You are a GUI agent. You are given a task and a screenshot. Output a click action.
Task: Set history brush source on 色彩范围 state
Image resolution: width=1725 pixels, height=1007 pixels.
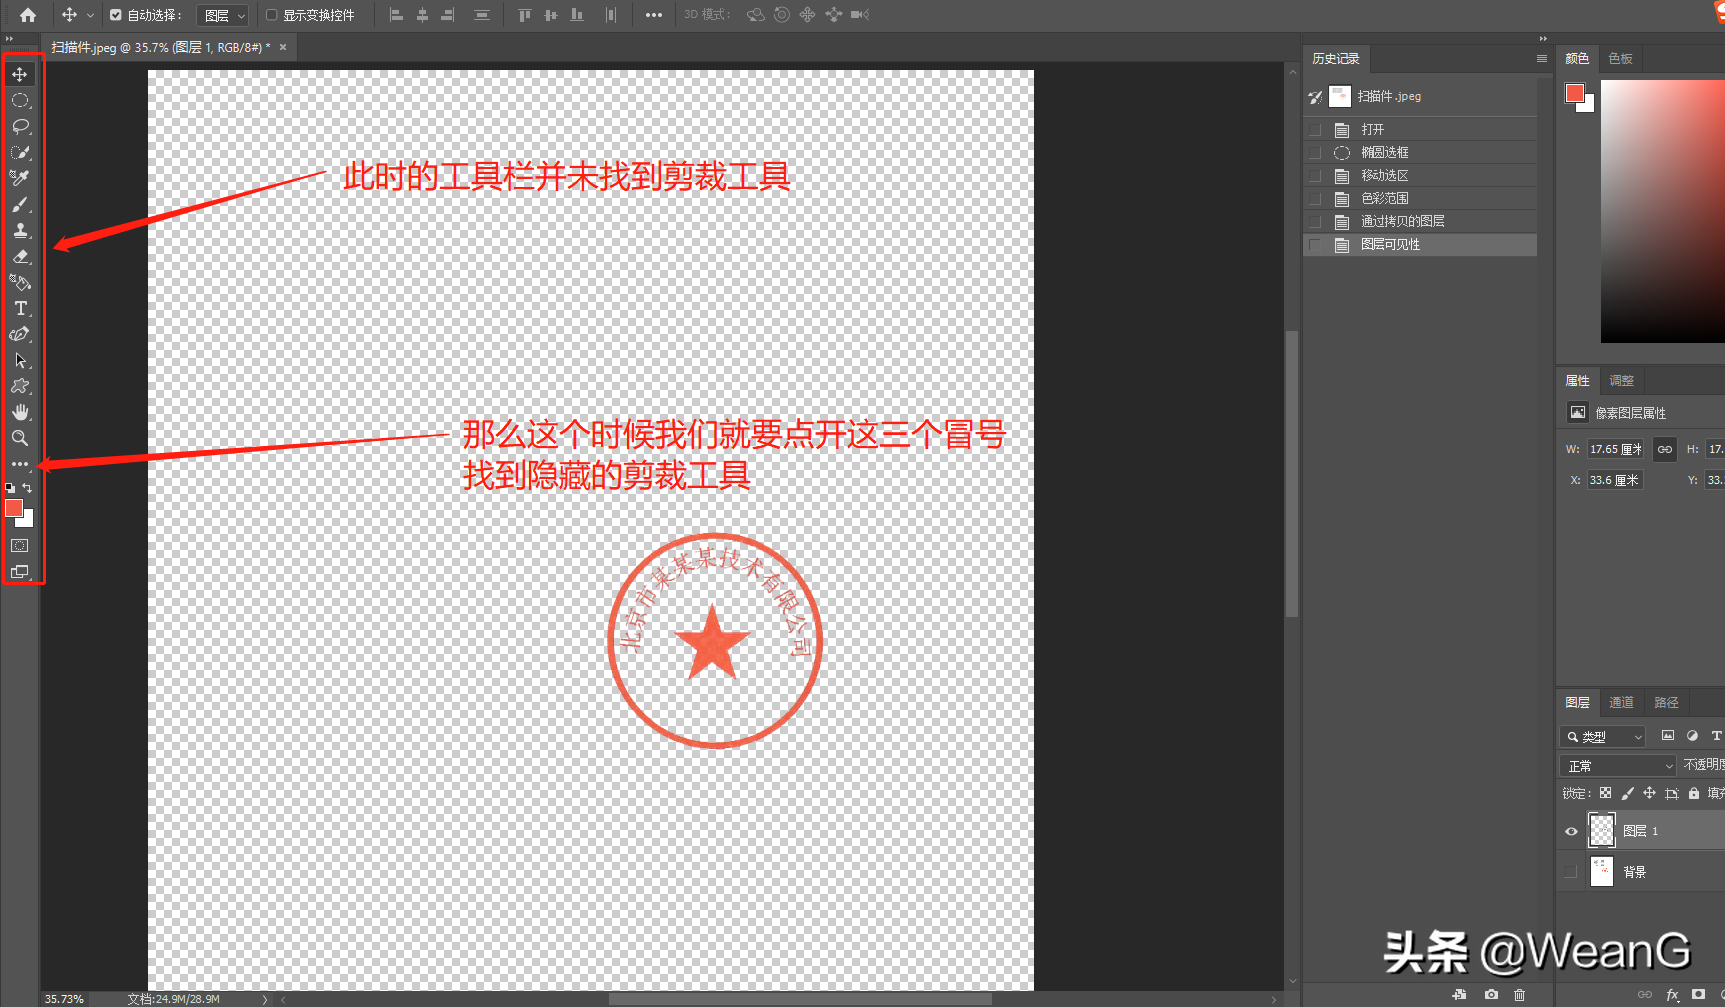click(1315, 199)
